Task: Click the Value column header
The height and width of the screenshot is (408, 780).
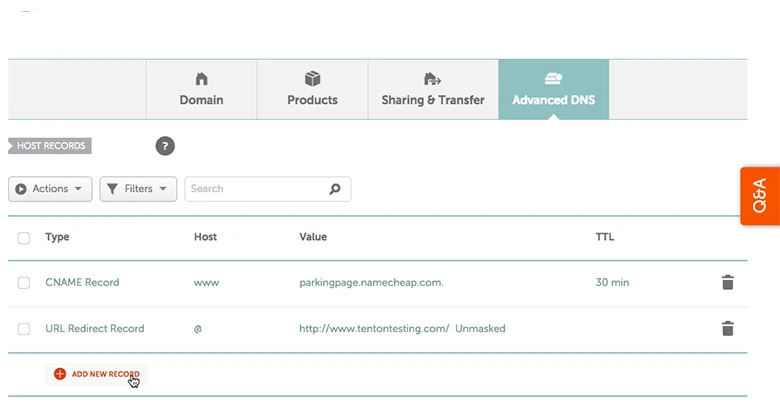Action: coord(313,237)
